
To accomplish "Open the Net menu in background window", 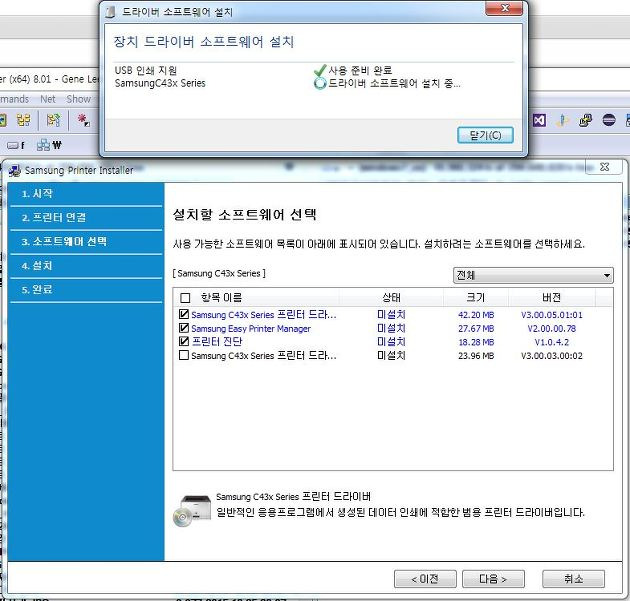I will pos(48,99).
